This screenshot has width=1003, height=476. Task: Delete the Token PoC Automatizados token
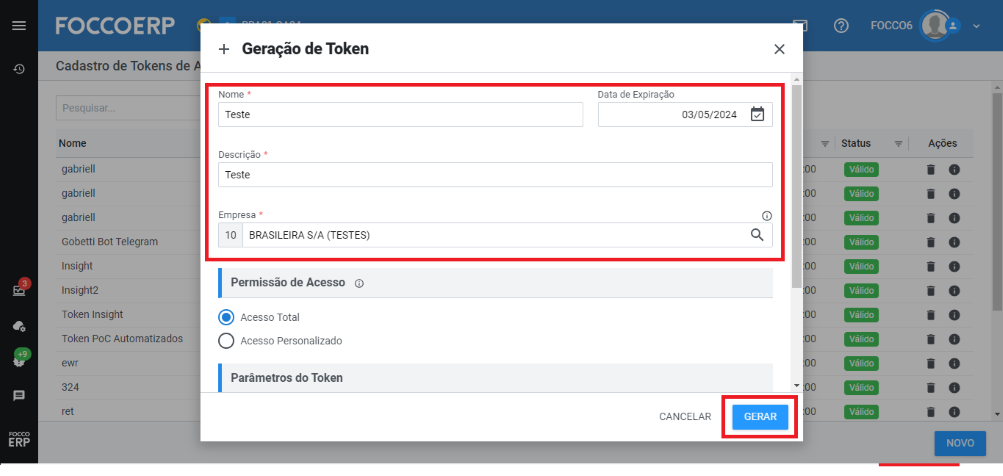(931, 339)
